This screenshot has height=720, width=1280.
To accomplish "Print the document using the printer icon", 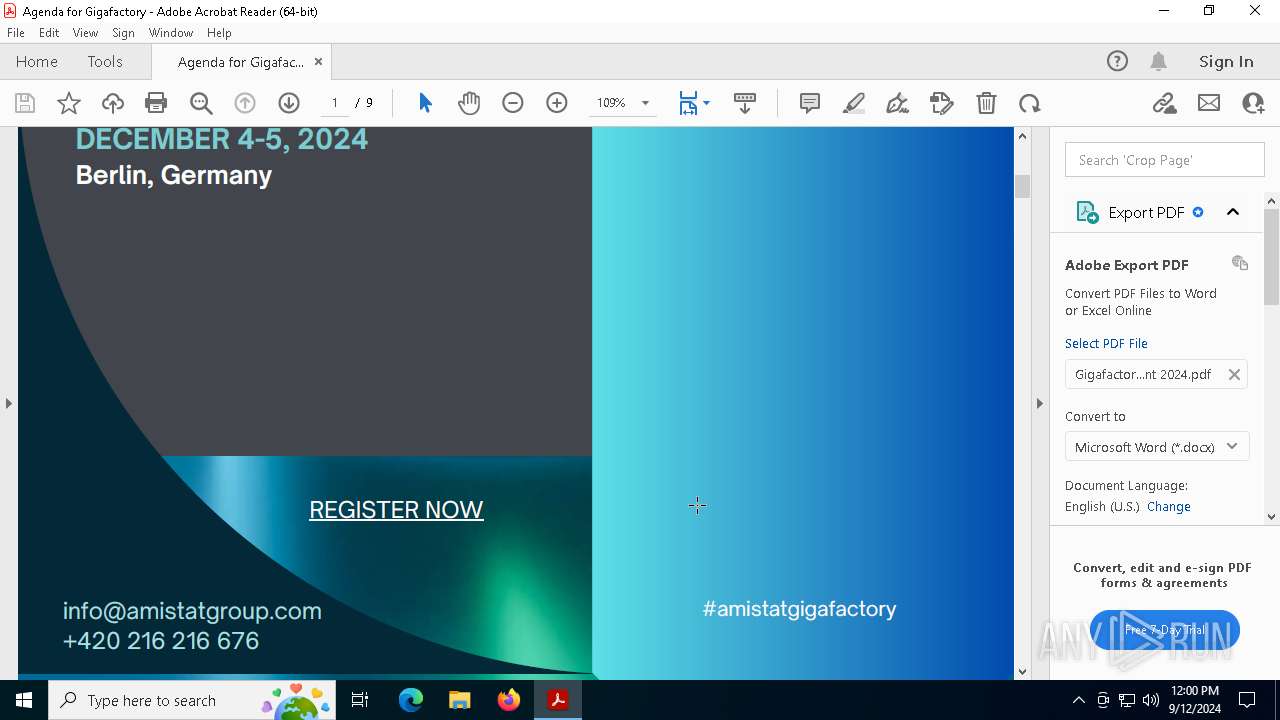I will (156, 103).
